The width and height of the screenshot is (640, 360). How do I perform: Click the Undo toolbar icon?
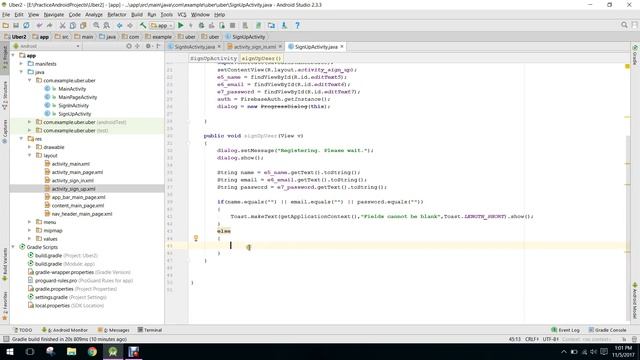(x=40, y=25)
